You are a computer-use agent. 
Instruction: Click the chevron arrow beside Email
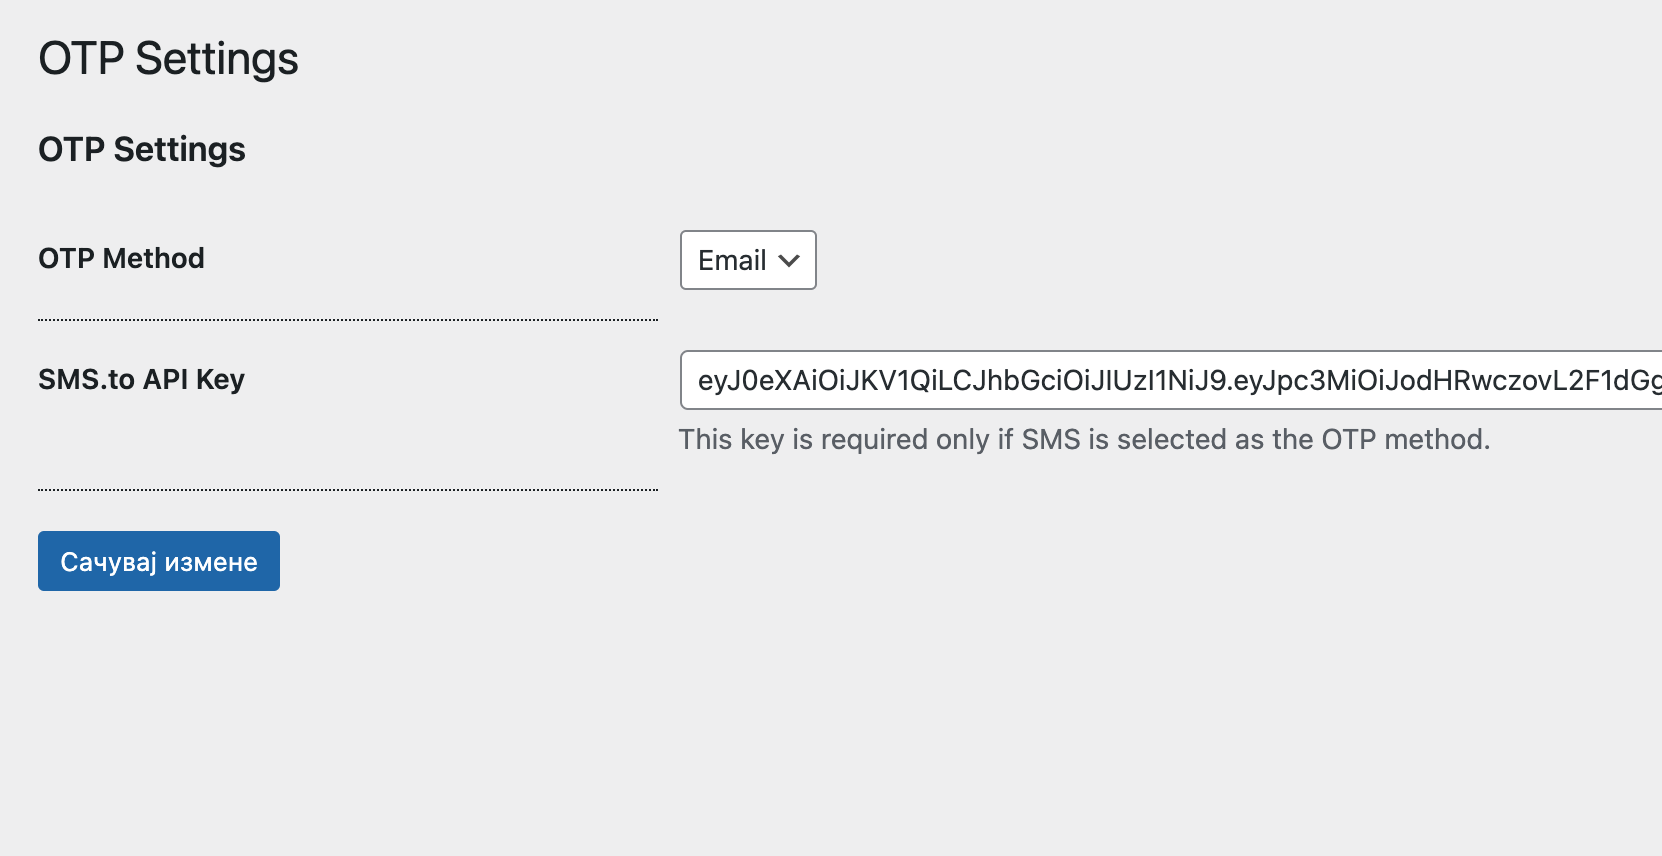coord(789,261)
